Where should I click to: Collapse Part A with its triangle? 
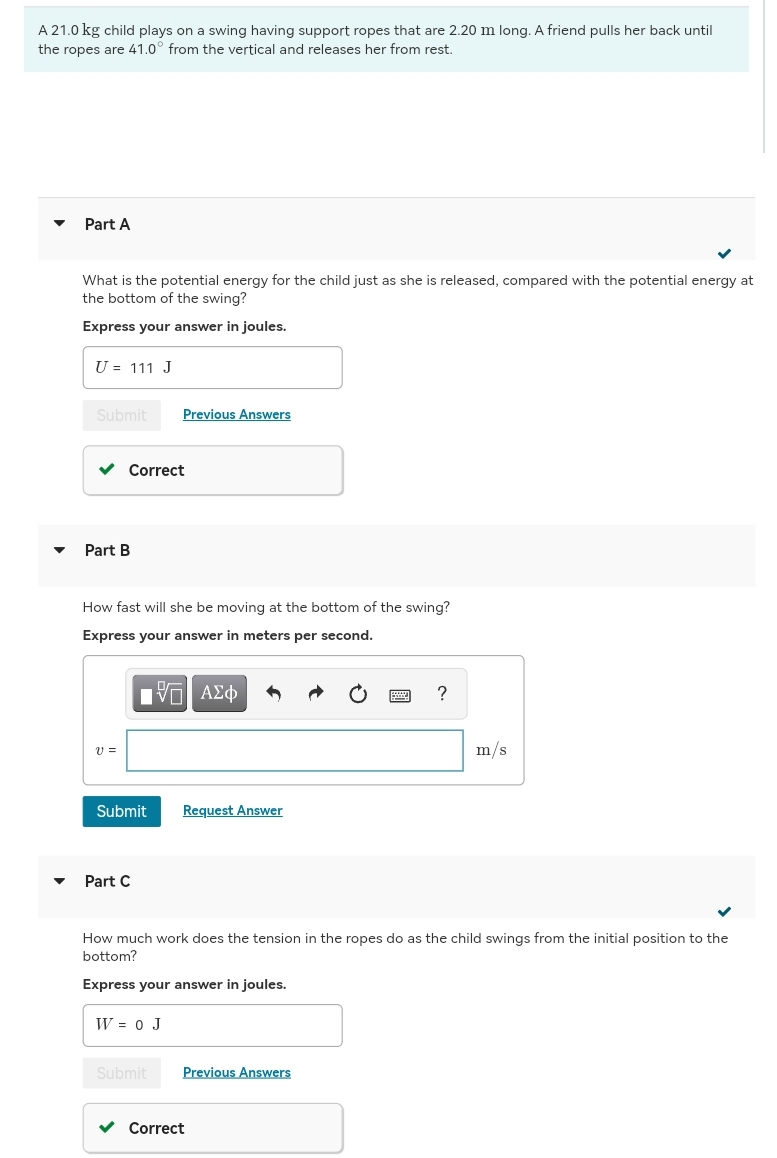point(60,223)
